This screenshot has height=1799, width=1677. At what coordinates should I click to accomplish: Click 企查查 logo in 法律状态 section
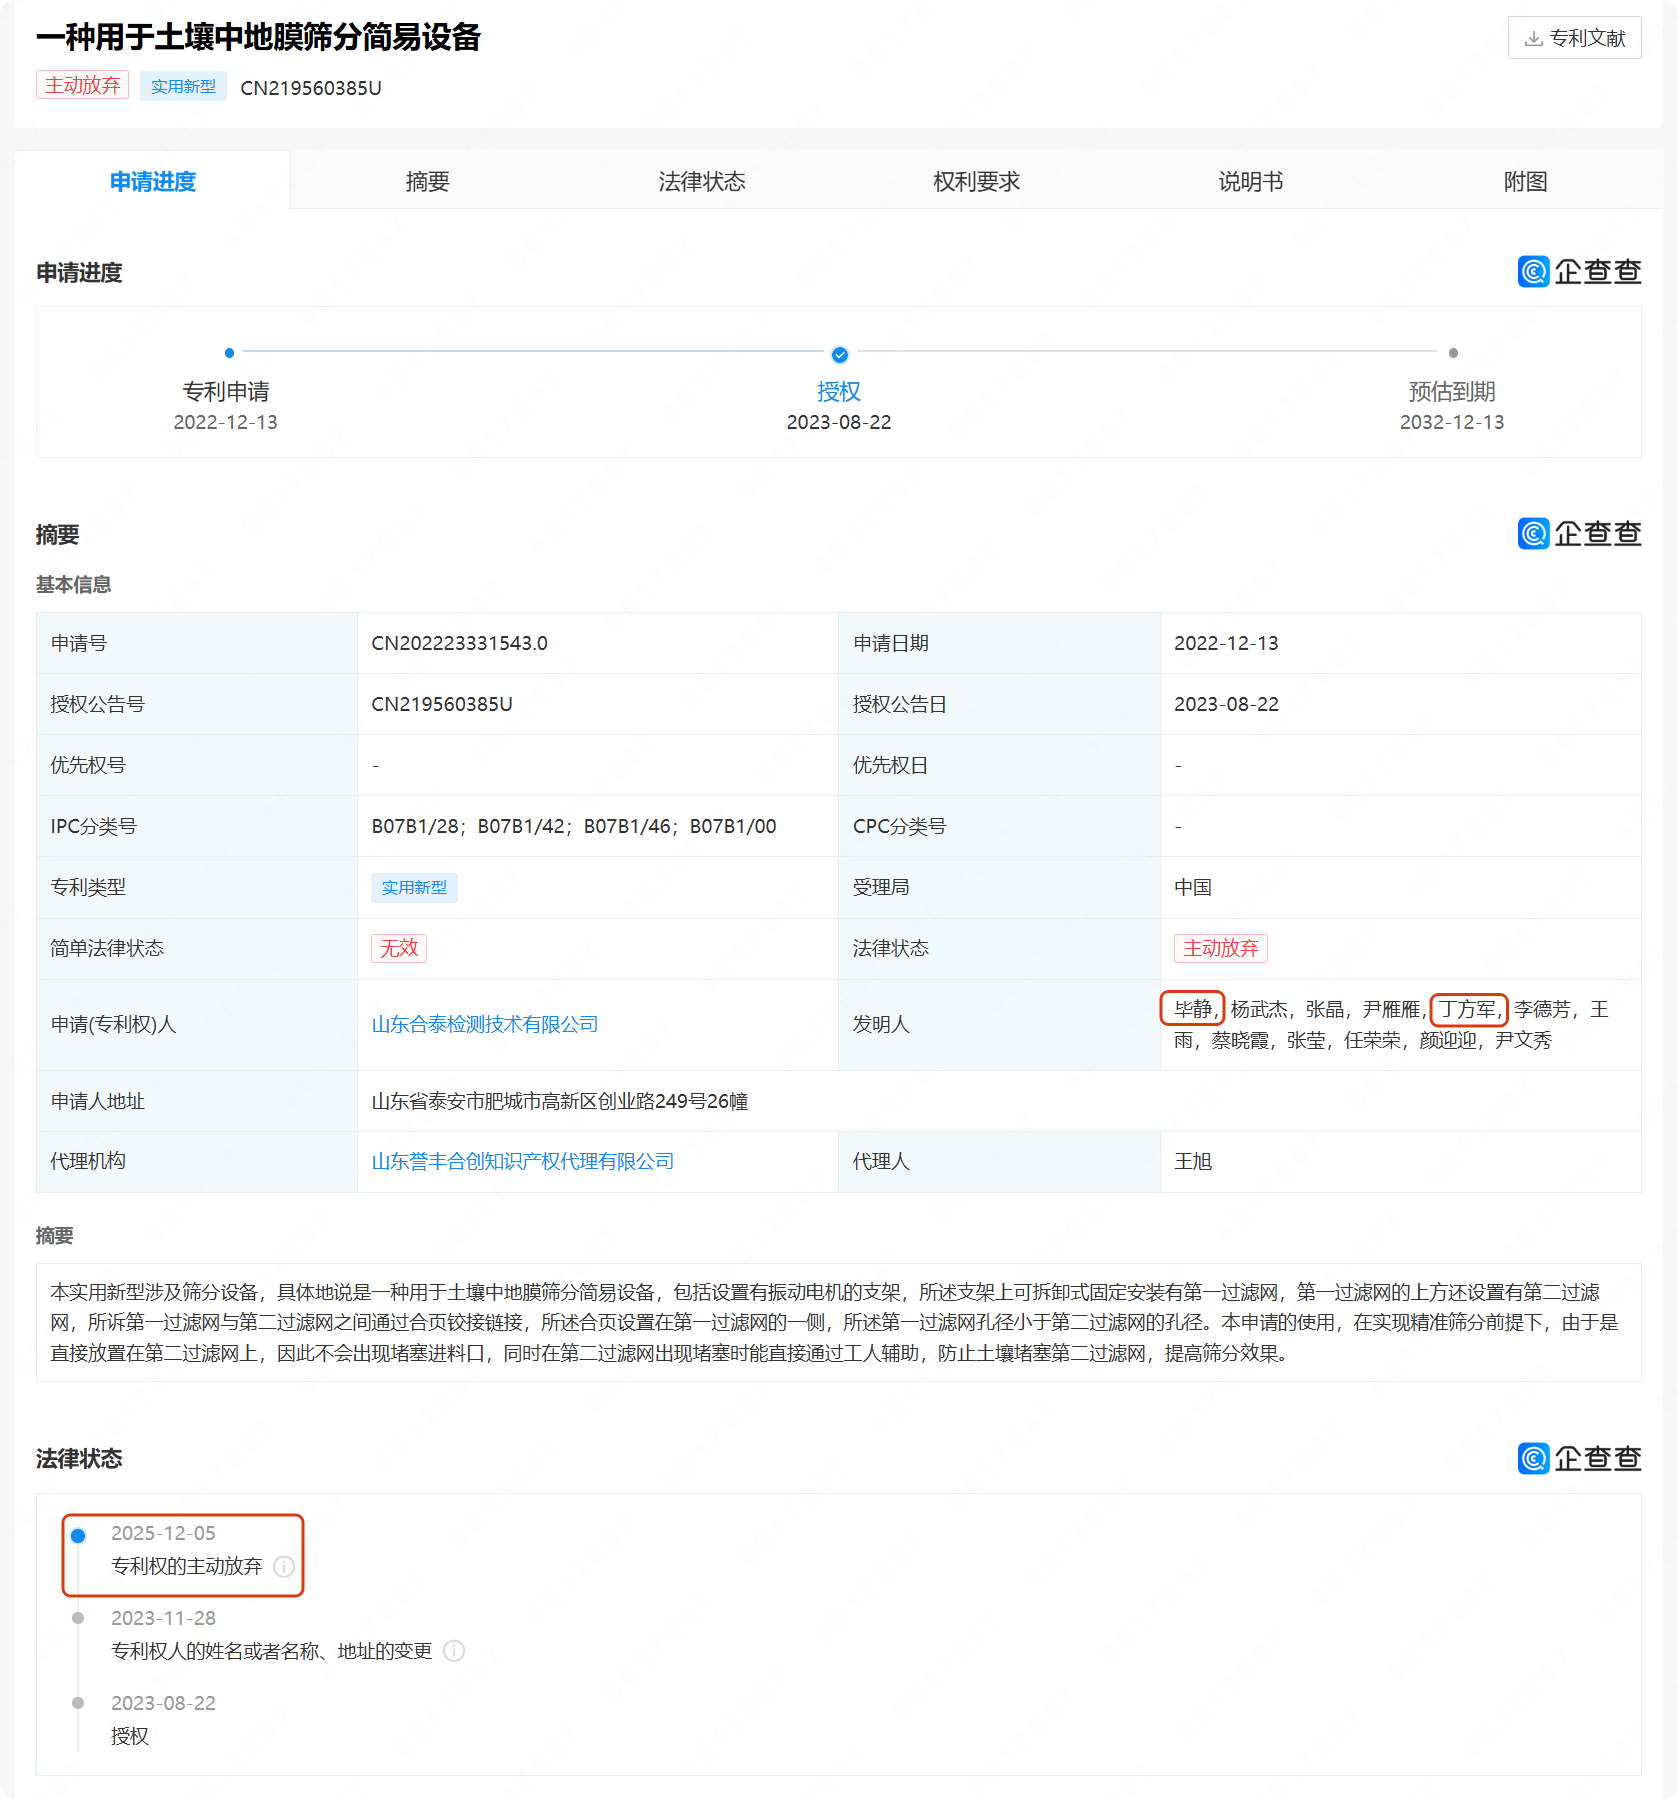coord(1579,1459)
